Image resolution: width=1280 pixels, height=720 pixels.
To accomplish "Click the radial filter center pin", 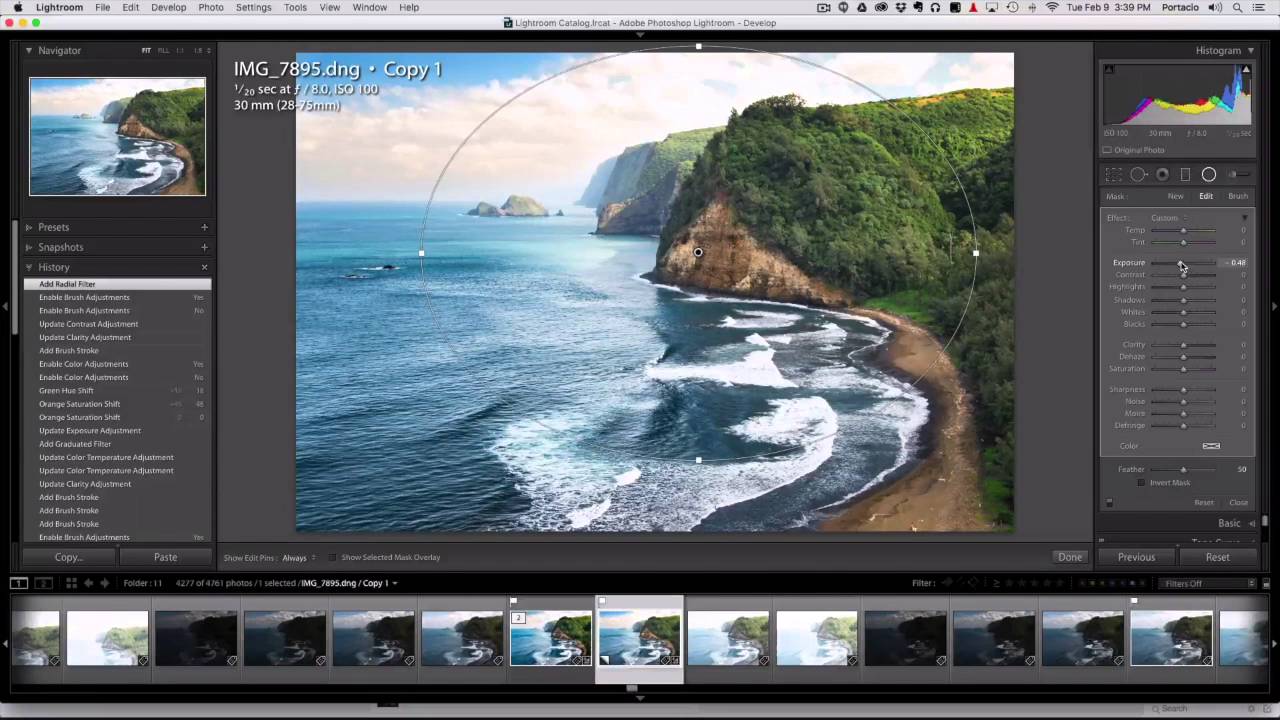I will (x=698, y=252).
